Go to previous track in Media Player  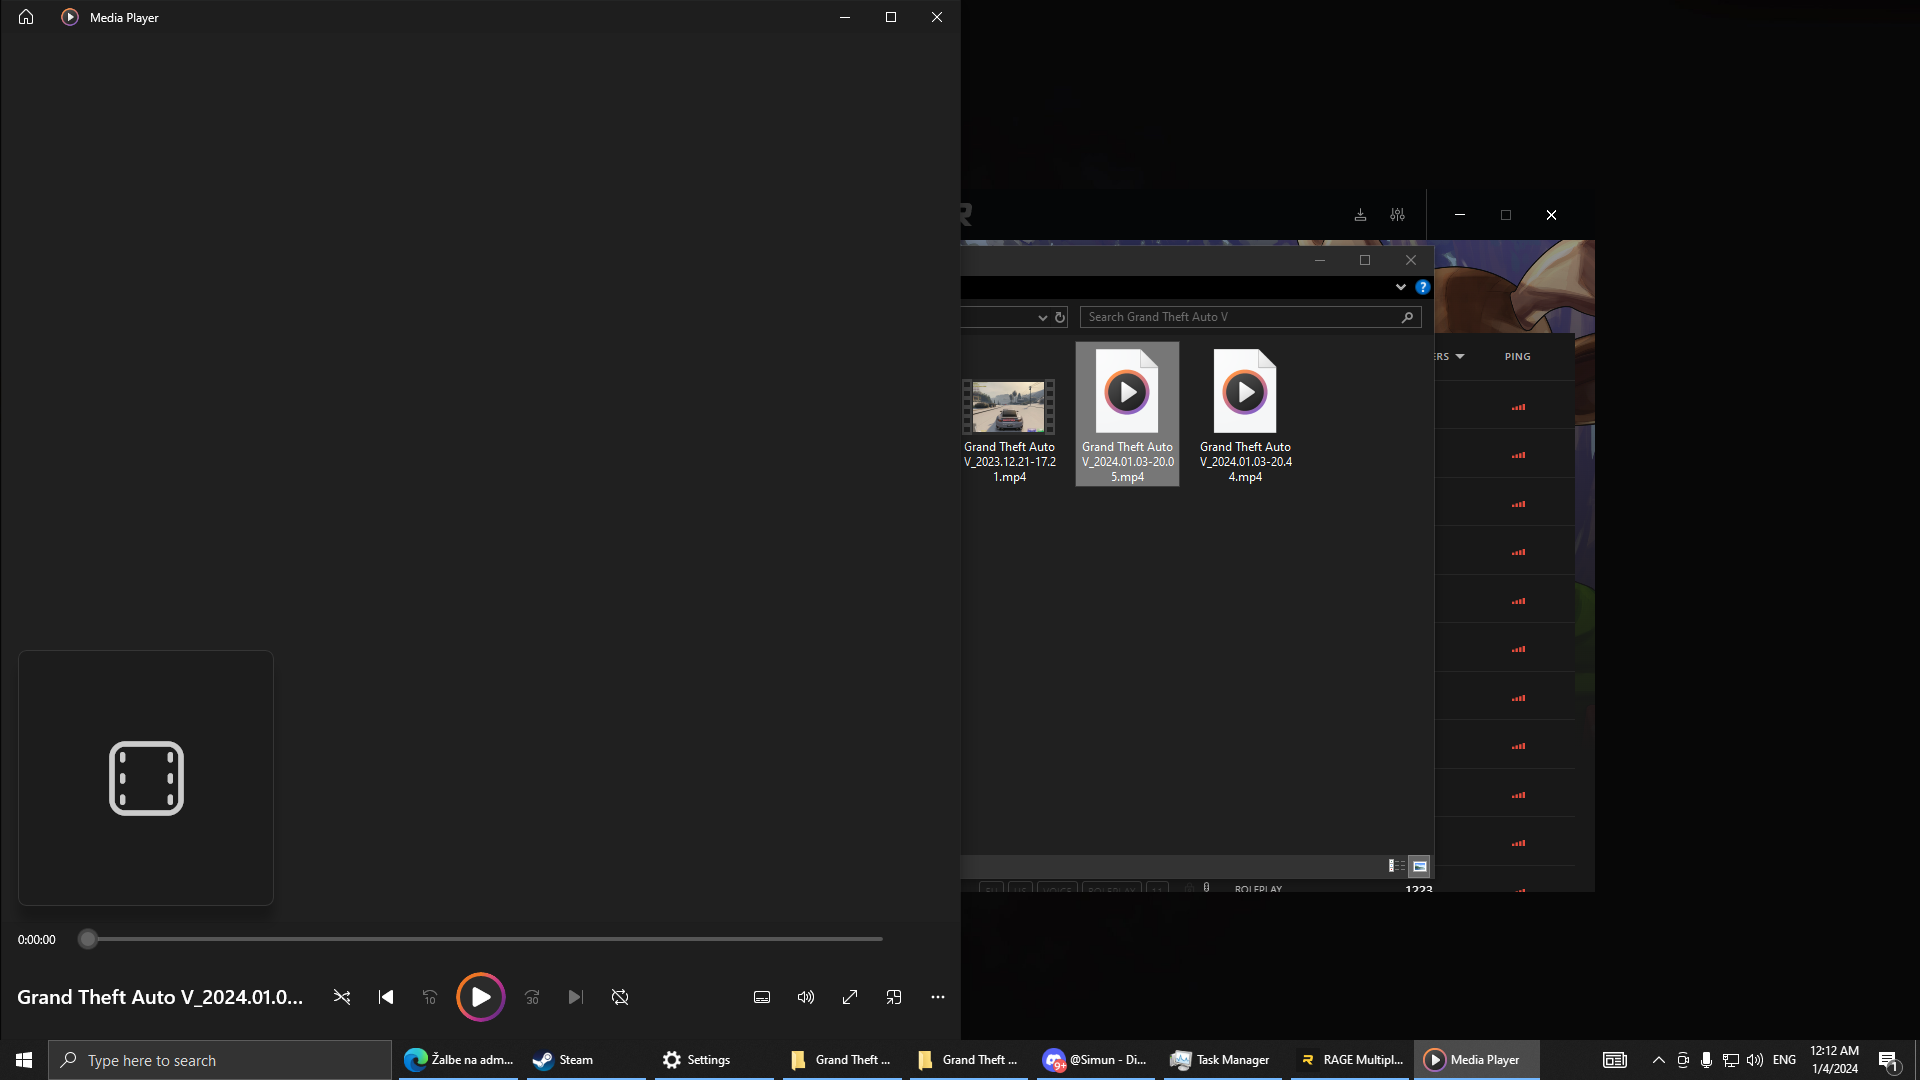pos(386,997)
